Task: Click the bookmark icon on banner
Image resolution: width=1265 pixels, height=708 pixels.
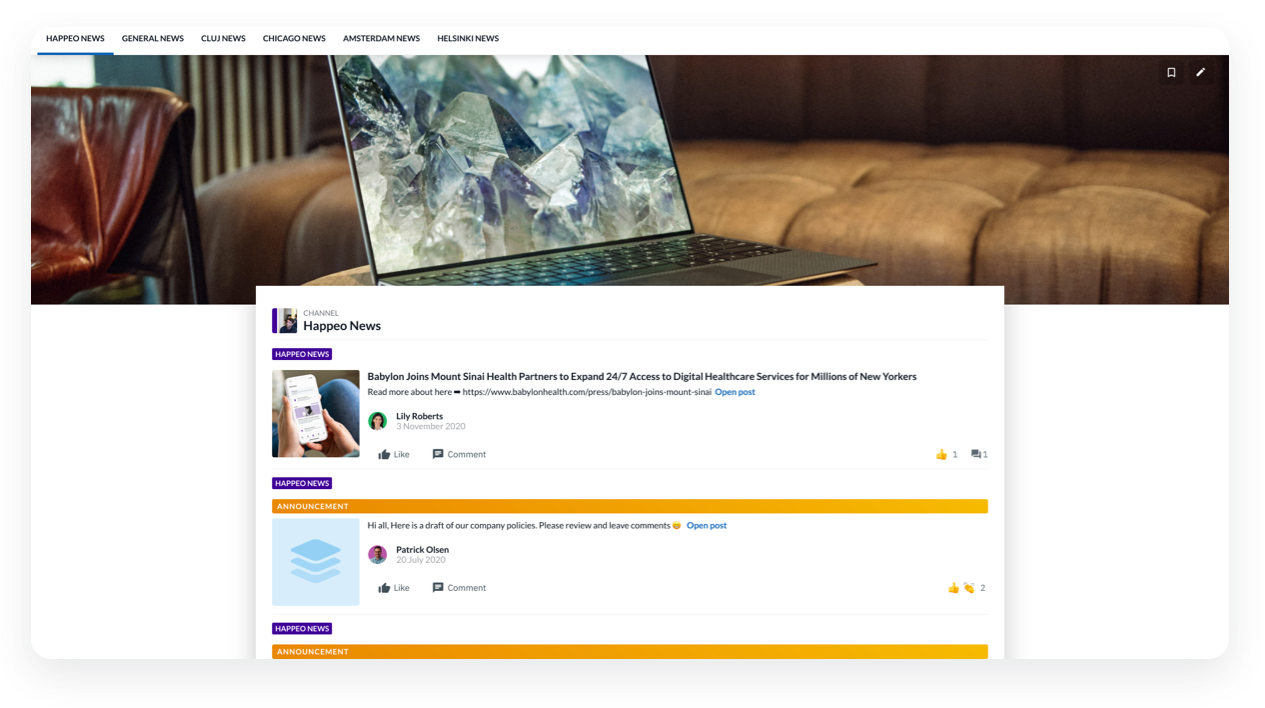Action: coord(1171,72)
